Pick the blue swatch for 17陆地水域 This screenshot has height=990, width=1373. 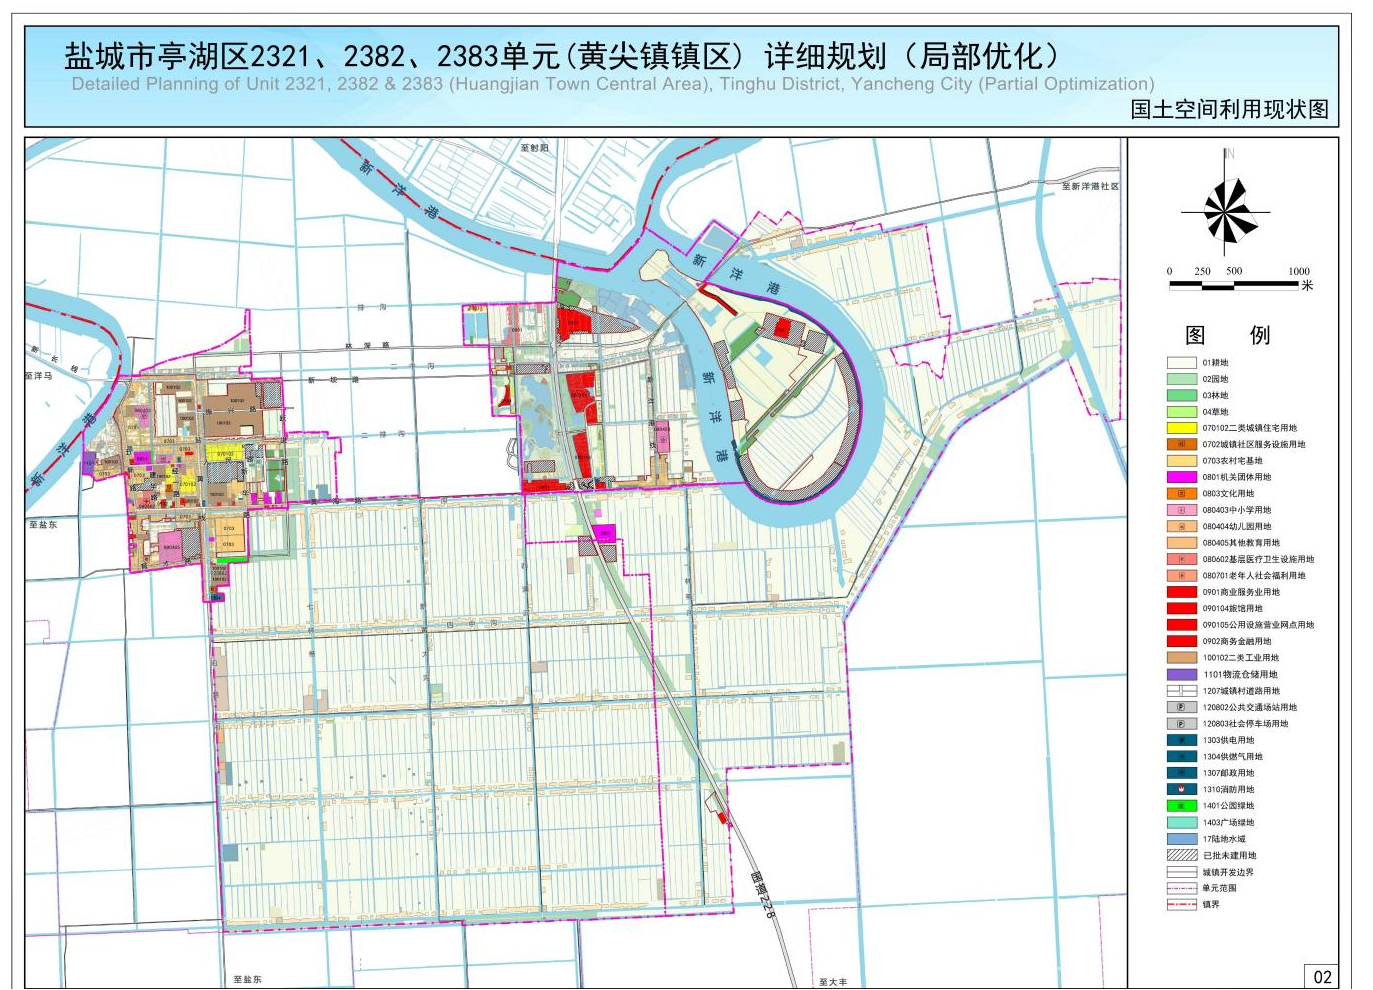tap(1181, 839)
